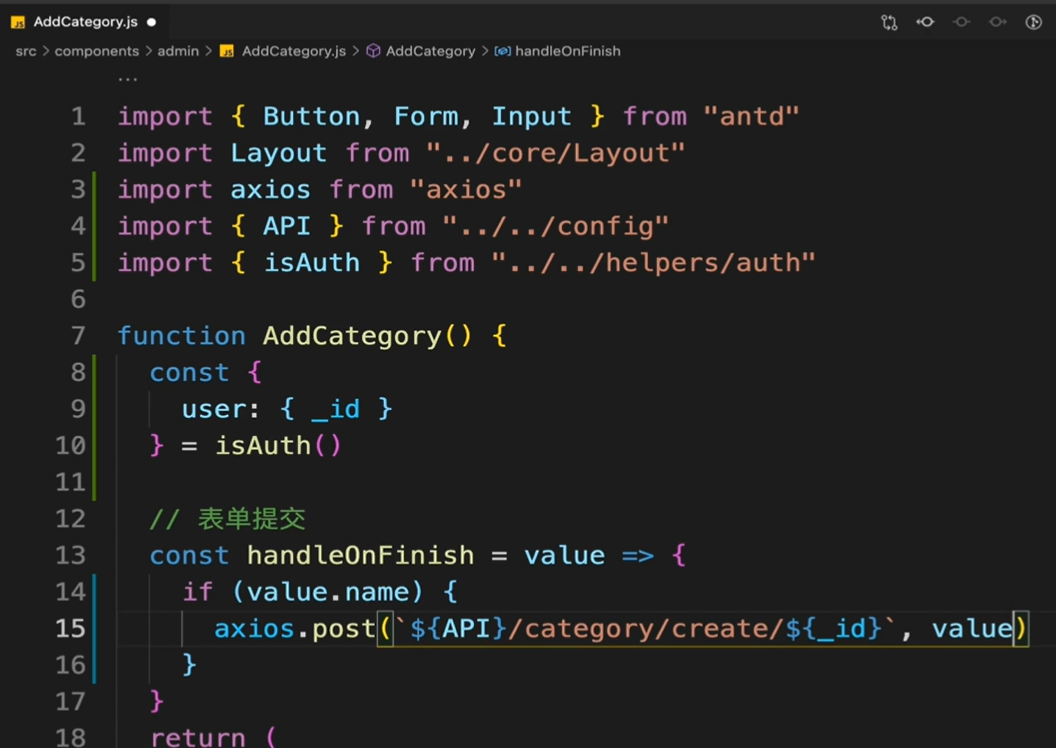Click the unsaved dot on AddCategory.js tab
The height and width of the screenshot is (748, 1056).
[152, 22]
